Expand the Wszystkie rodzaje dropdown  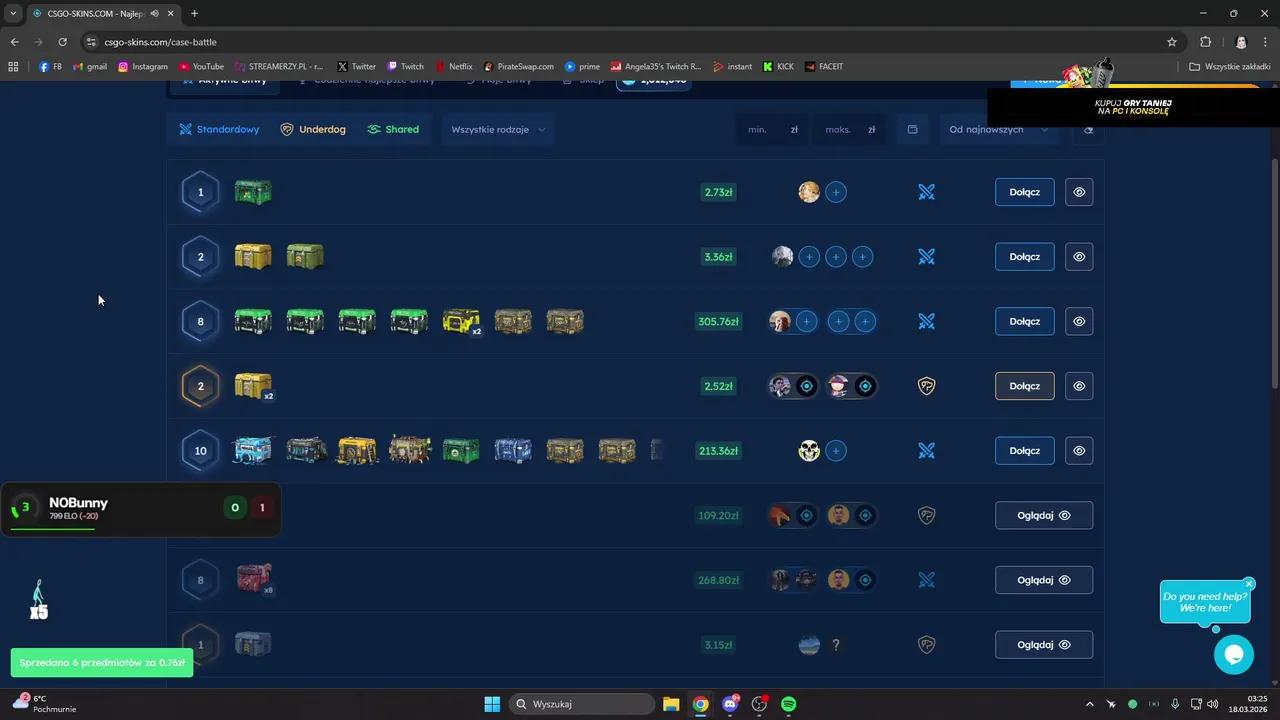coord(498,130)
